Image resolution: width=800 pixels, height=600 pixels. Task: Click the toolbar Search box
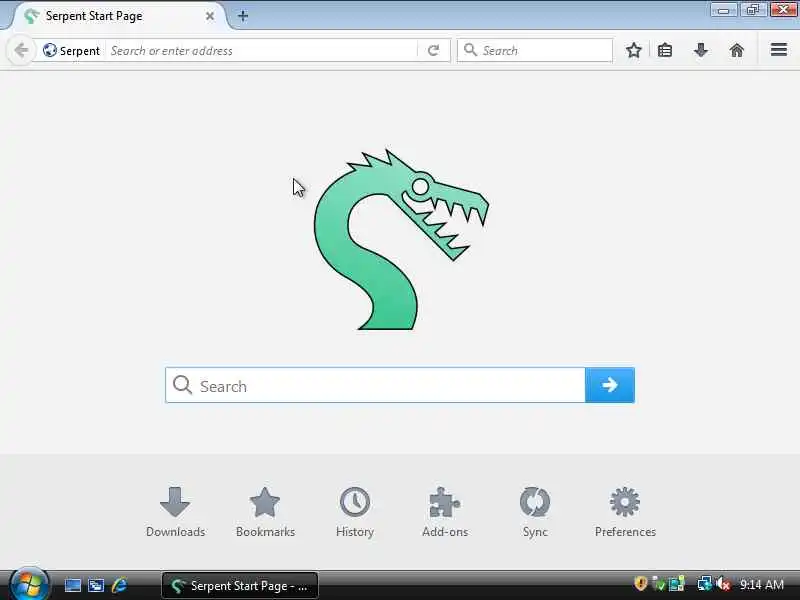[x=535, y=51]
